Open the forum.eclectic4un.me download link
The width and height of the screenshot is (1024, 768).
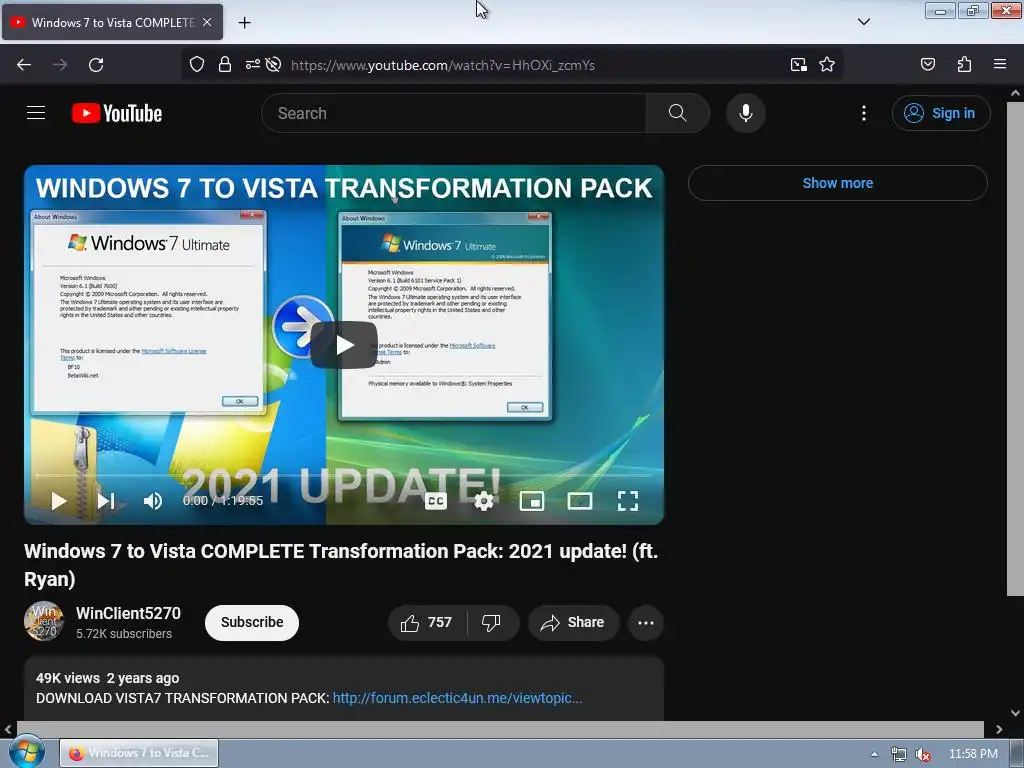click(x=457, y=698)
